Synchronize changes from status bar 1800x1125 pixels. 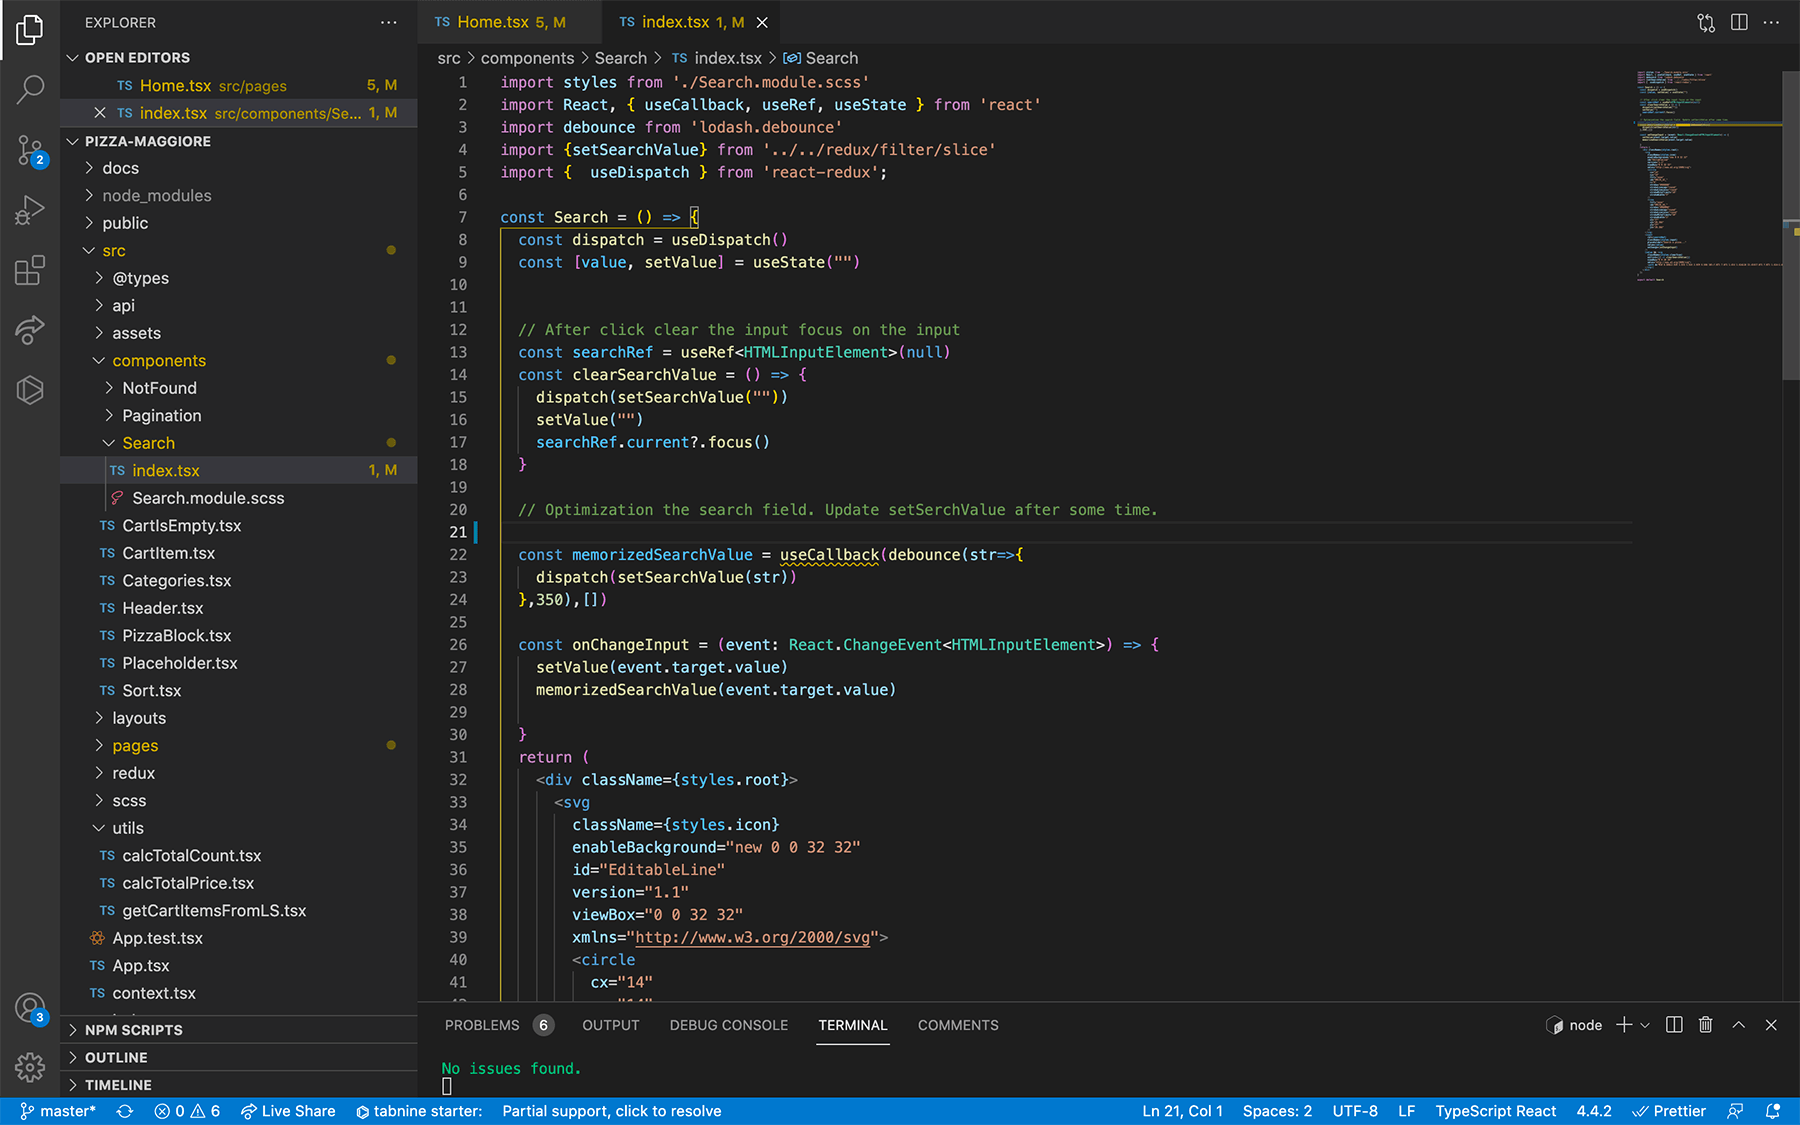[x=125, y=1111]
